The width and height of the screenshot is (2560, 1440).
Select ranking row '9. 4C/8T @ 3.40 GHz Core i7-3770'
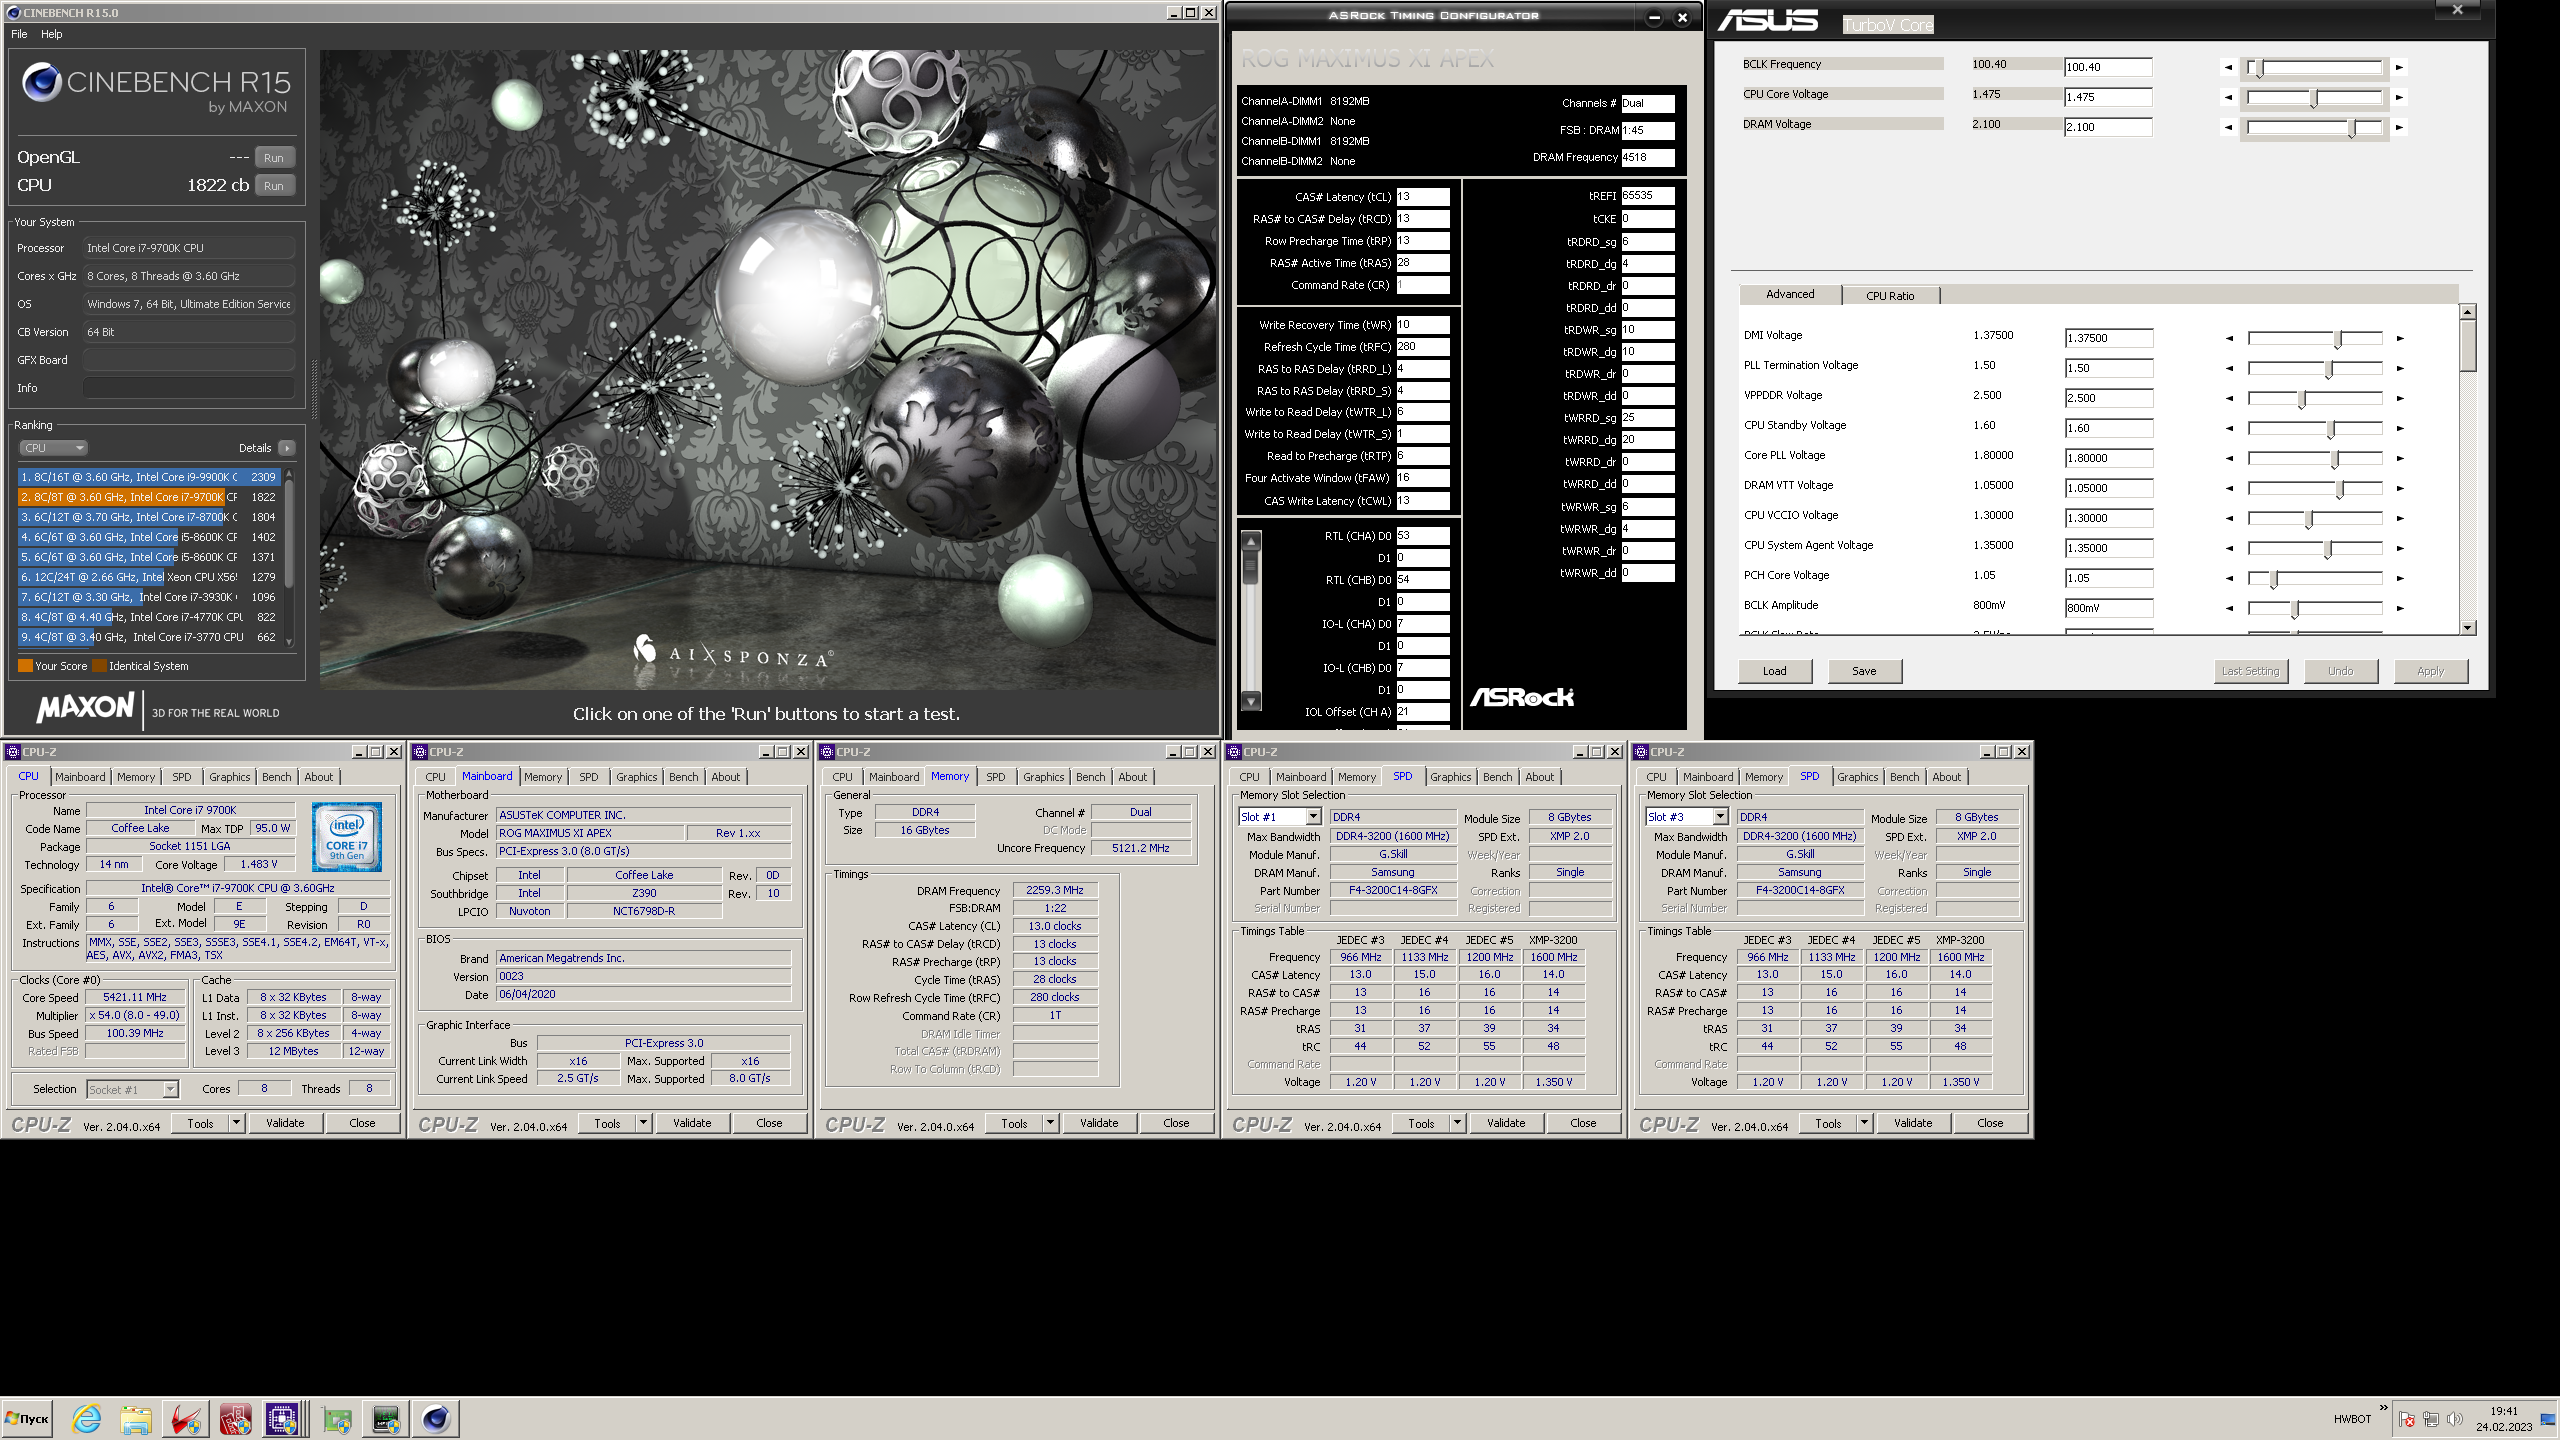click(x=148, y=637)
